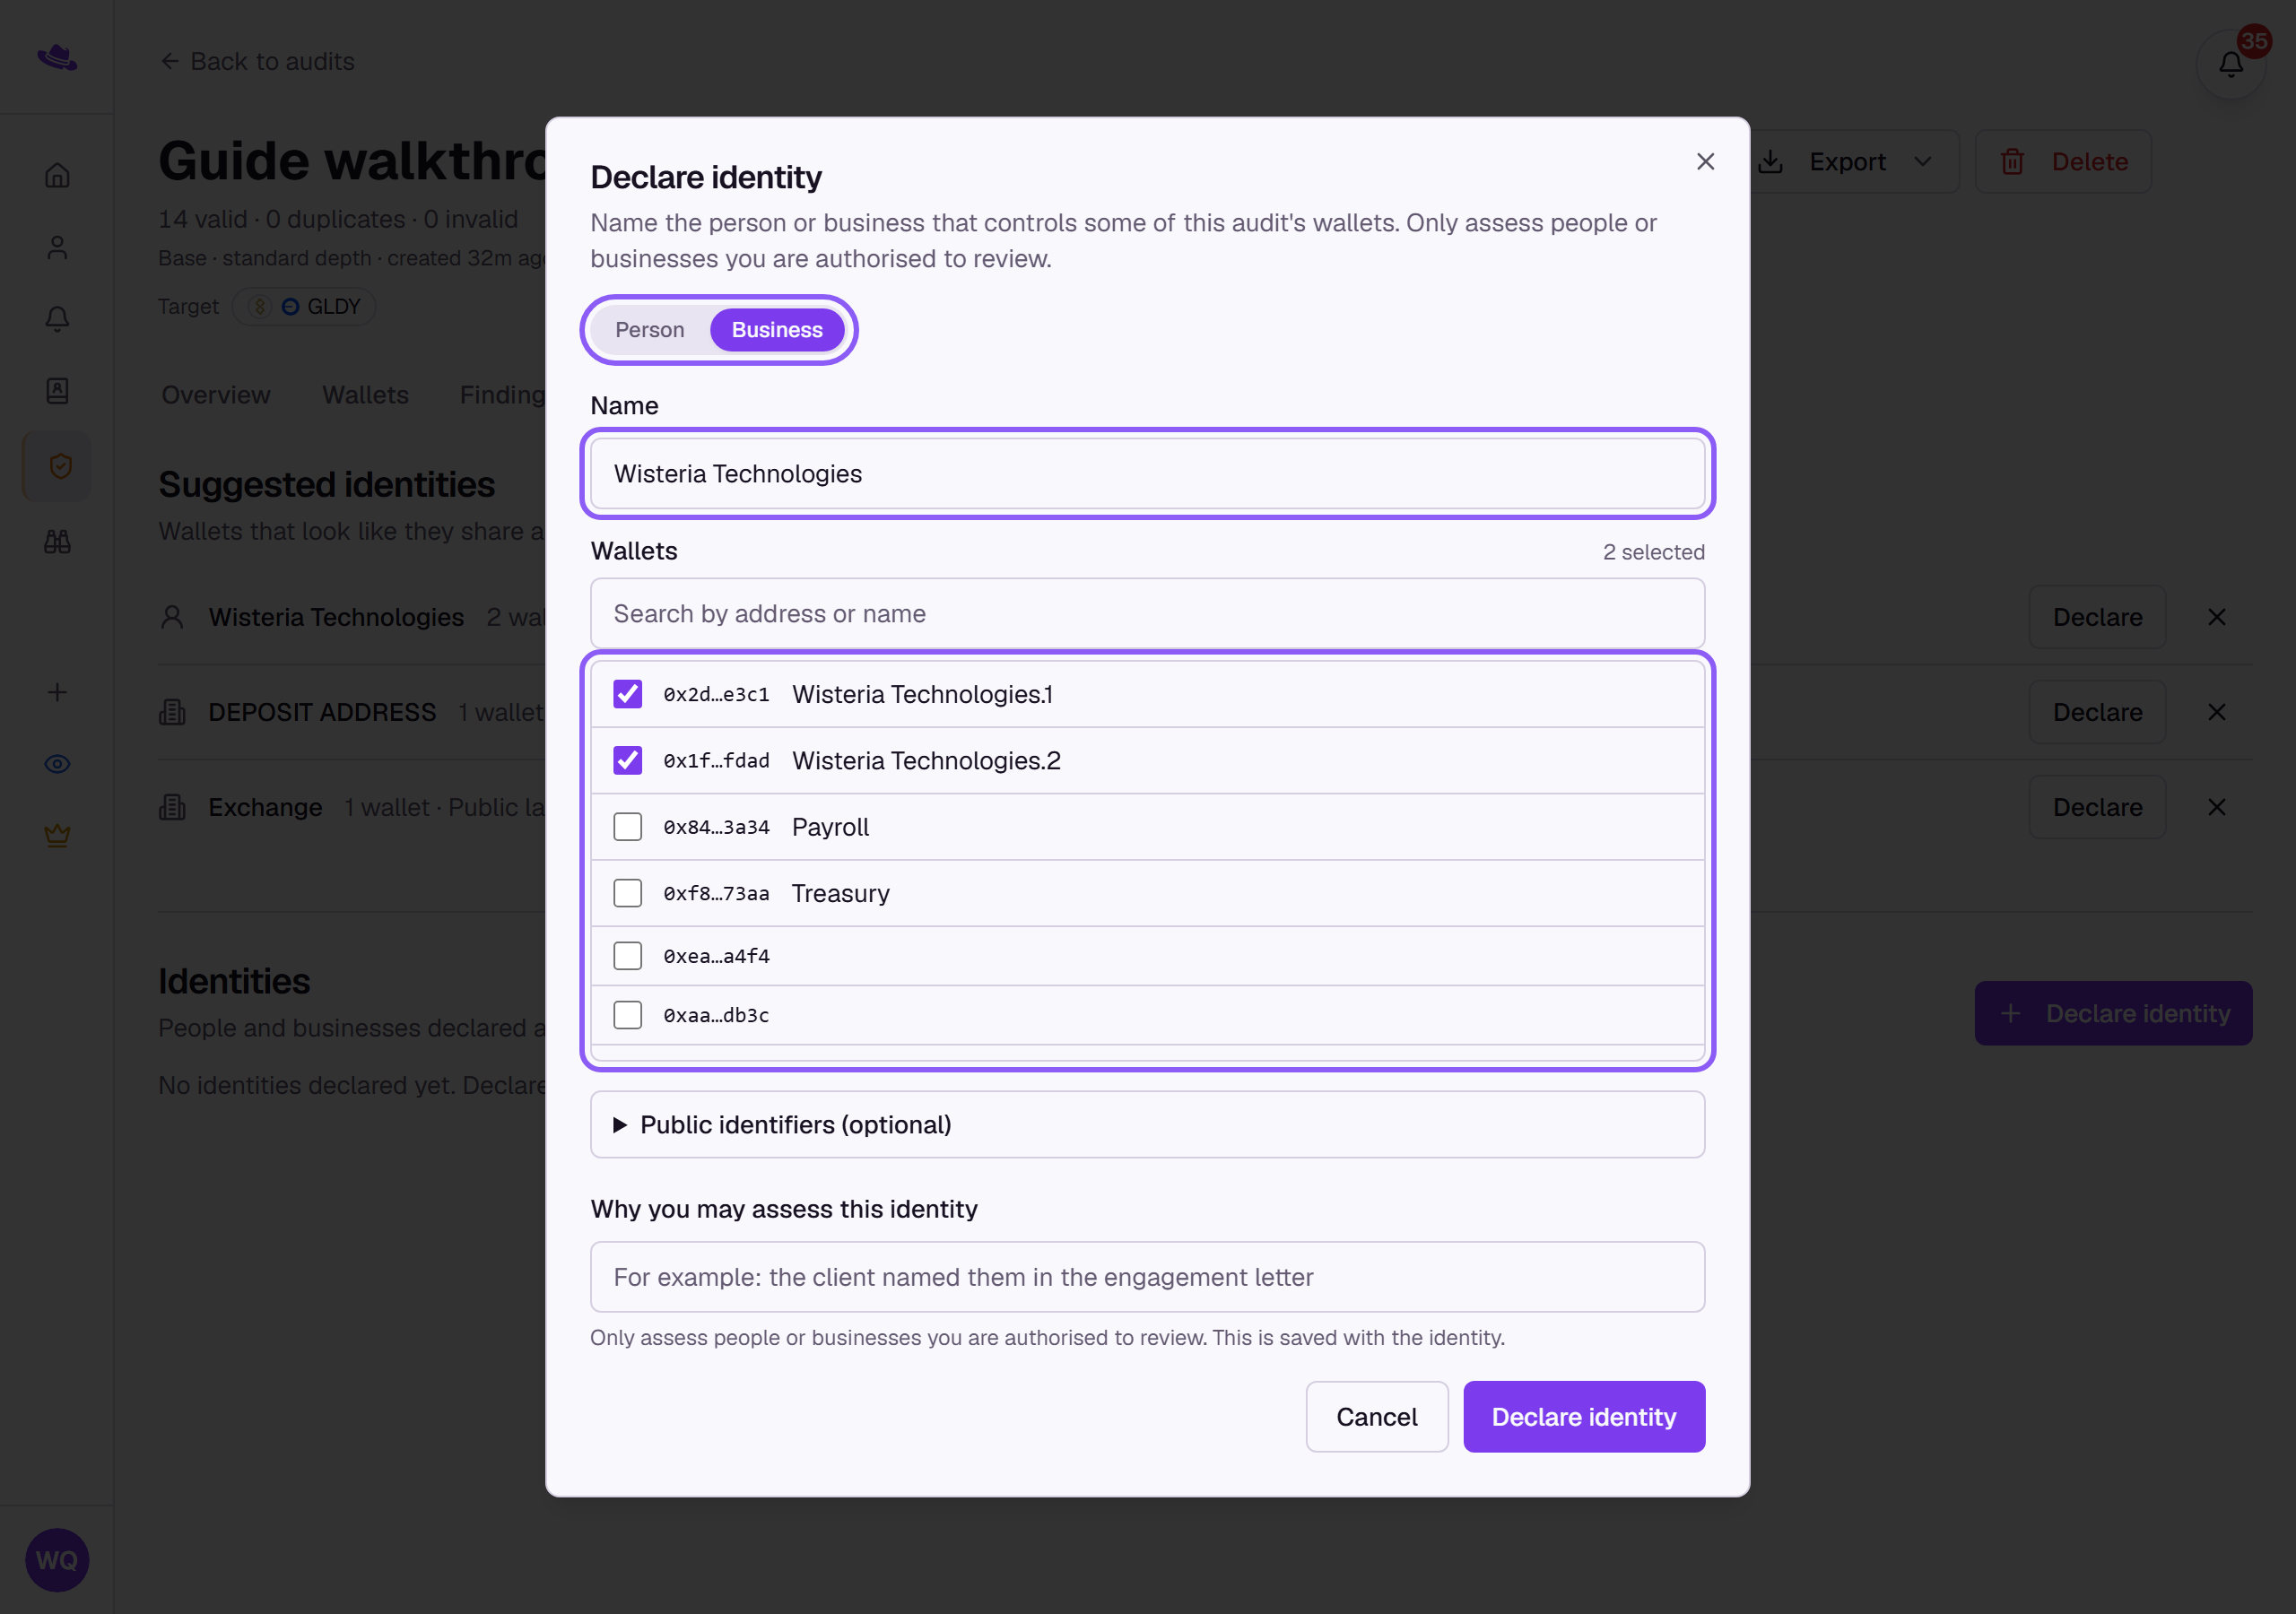The height and width of the screenshot is (1614, 2296).
Task: Expand Public identifiers (optional) section
Action: pyautogui.click(x=1147, y=1125)
